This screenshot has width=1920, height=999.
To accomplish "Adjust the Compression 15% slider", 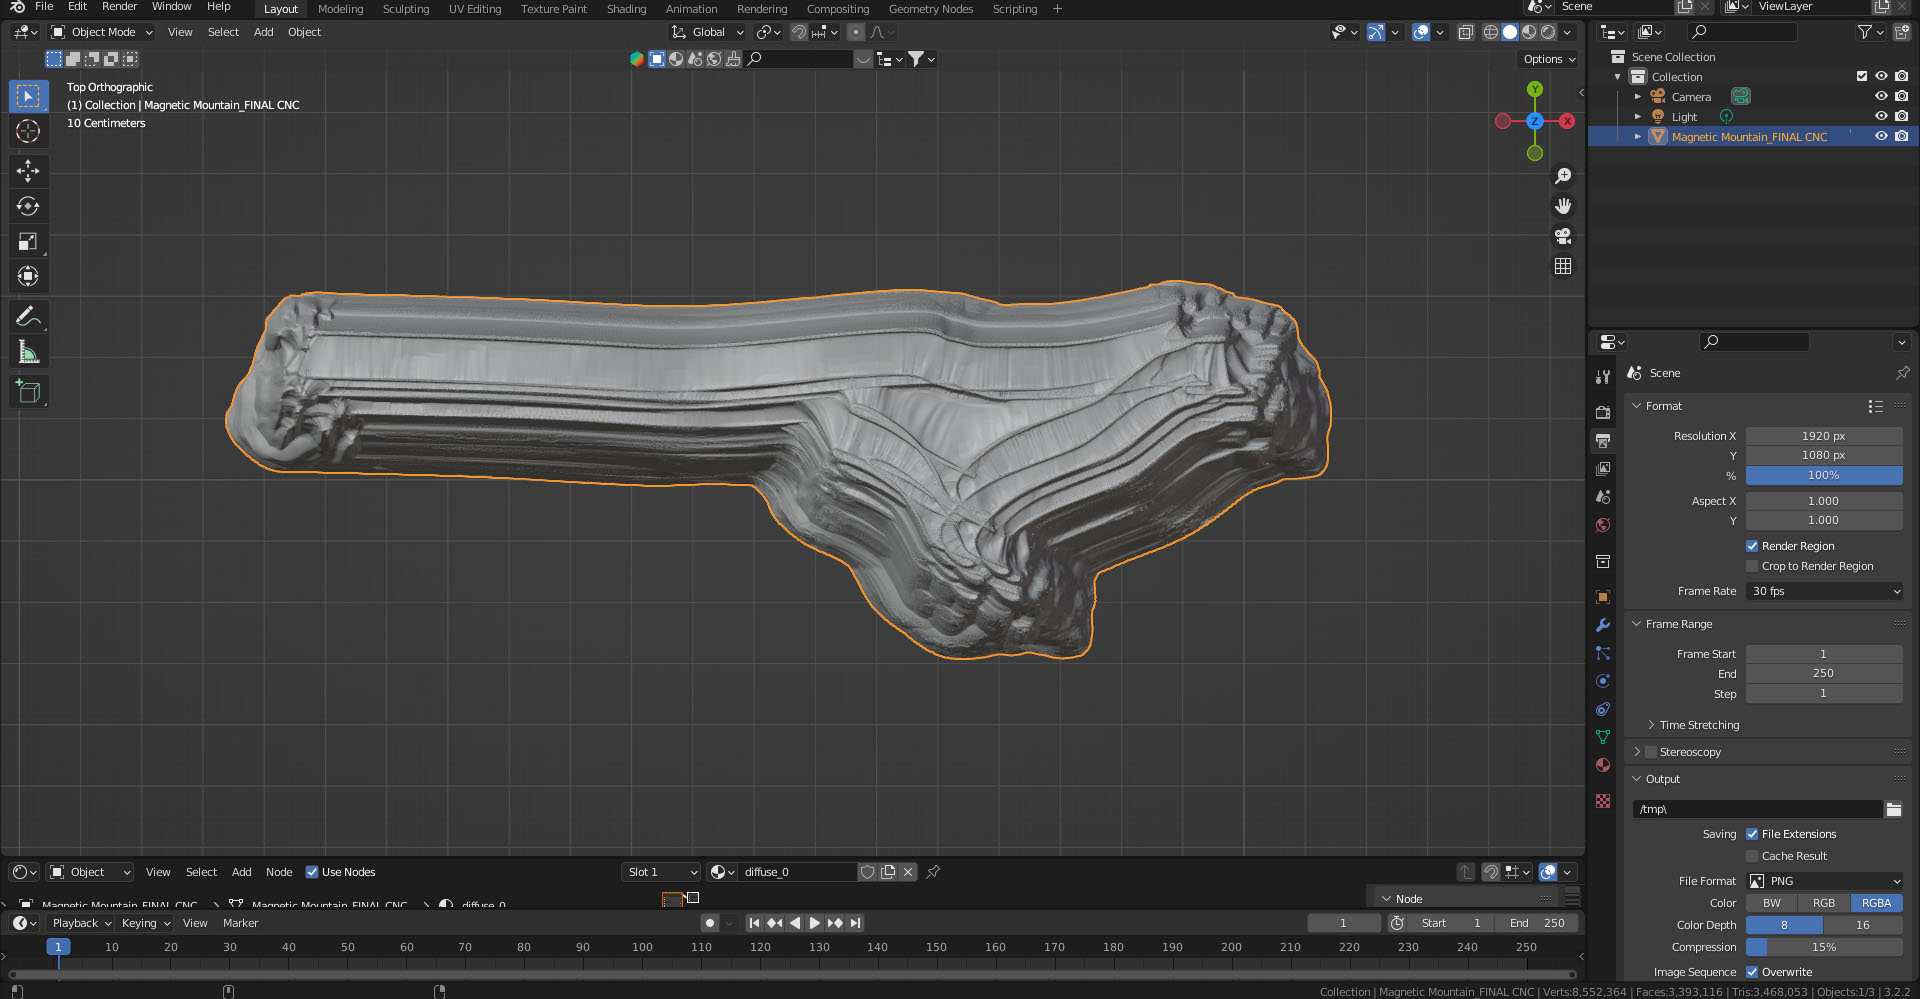I will (x=1824, y=947).
